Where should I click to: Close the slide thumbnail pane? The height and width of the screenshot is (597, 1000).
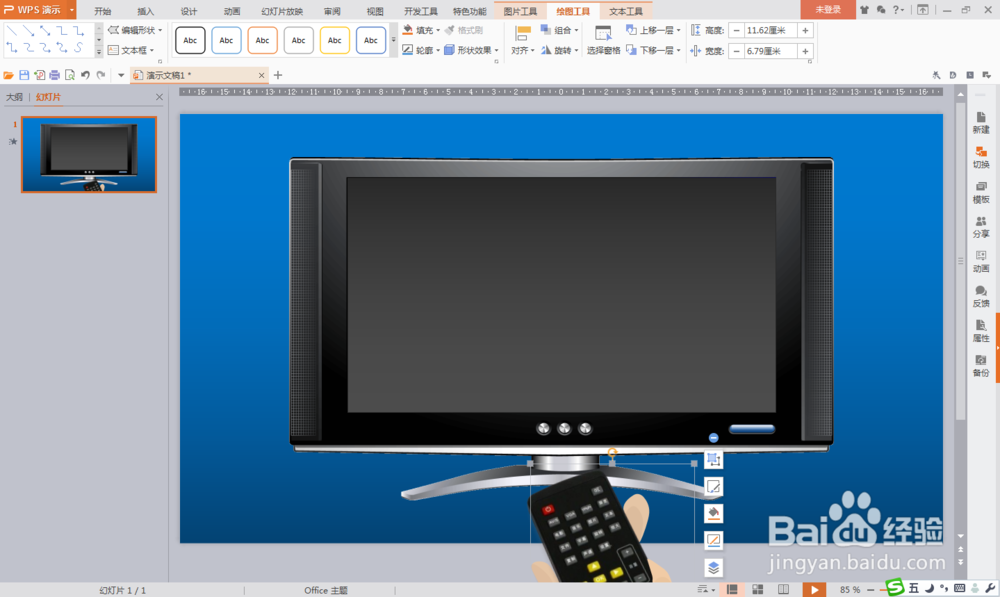159,97
